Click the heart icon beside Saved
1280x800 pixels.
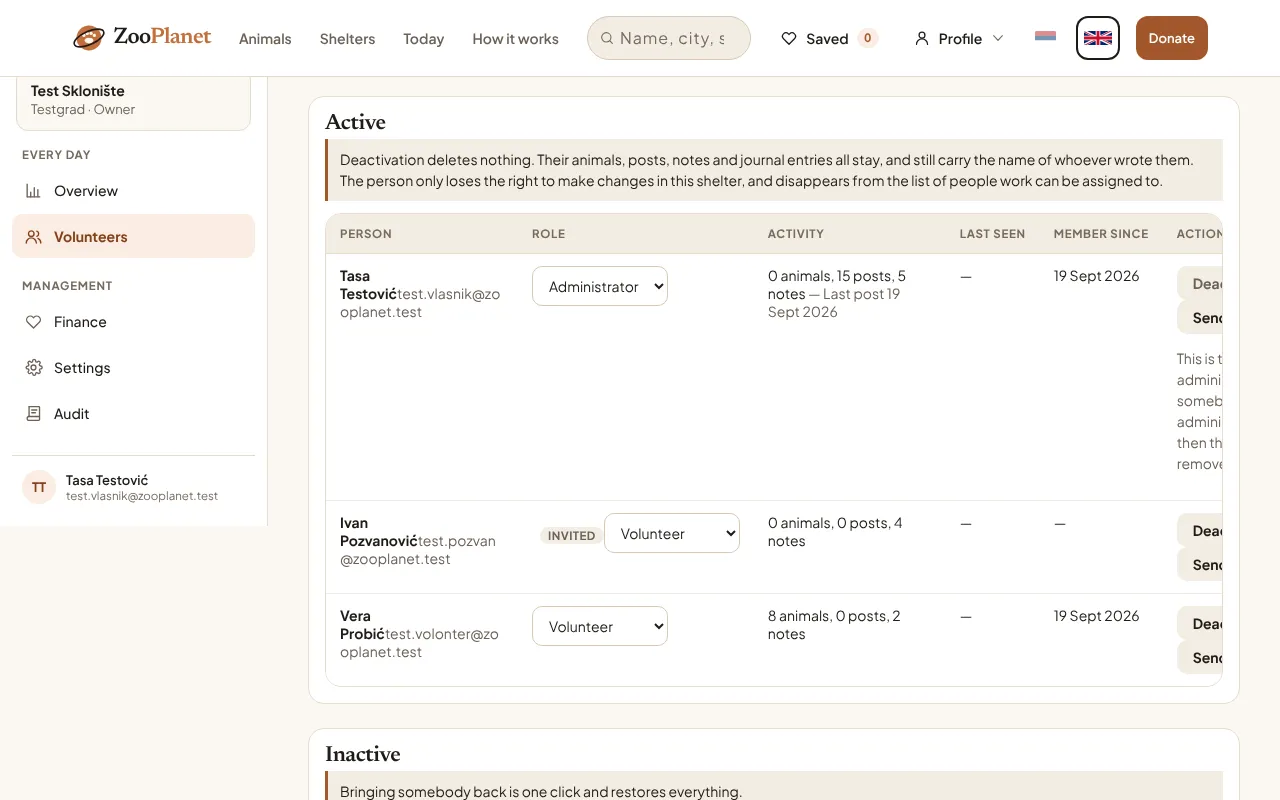click(789, 38)
